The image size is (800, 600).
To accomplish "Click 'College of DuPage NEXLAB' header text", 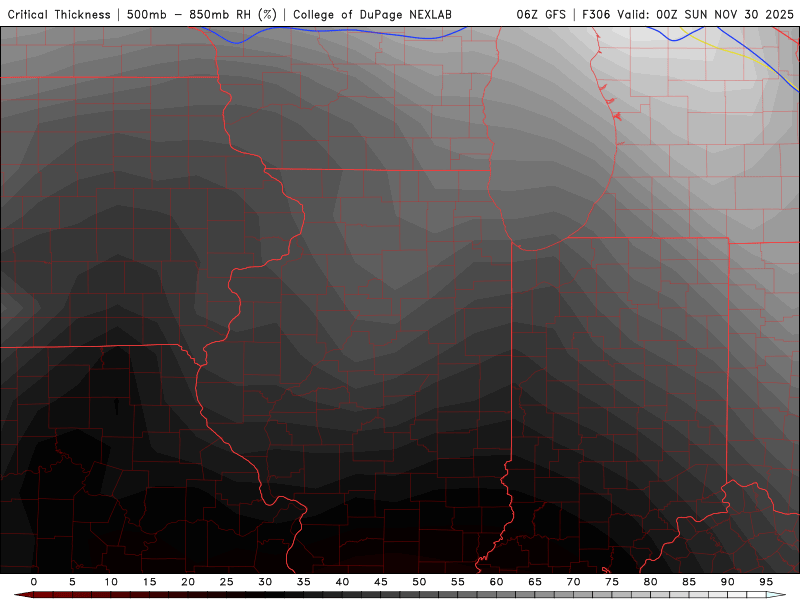I will [x=372, y=15].
